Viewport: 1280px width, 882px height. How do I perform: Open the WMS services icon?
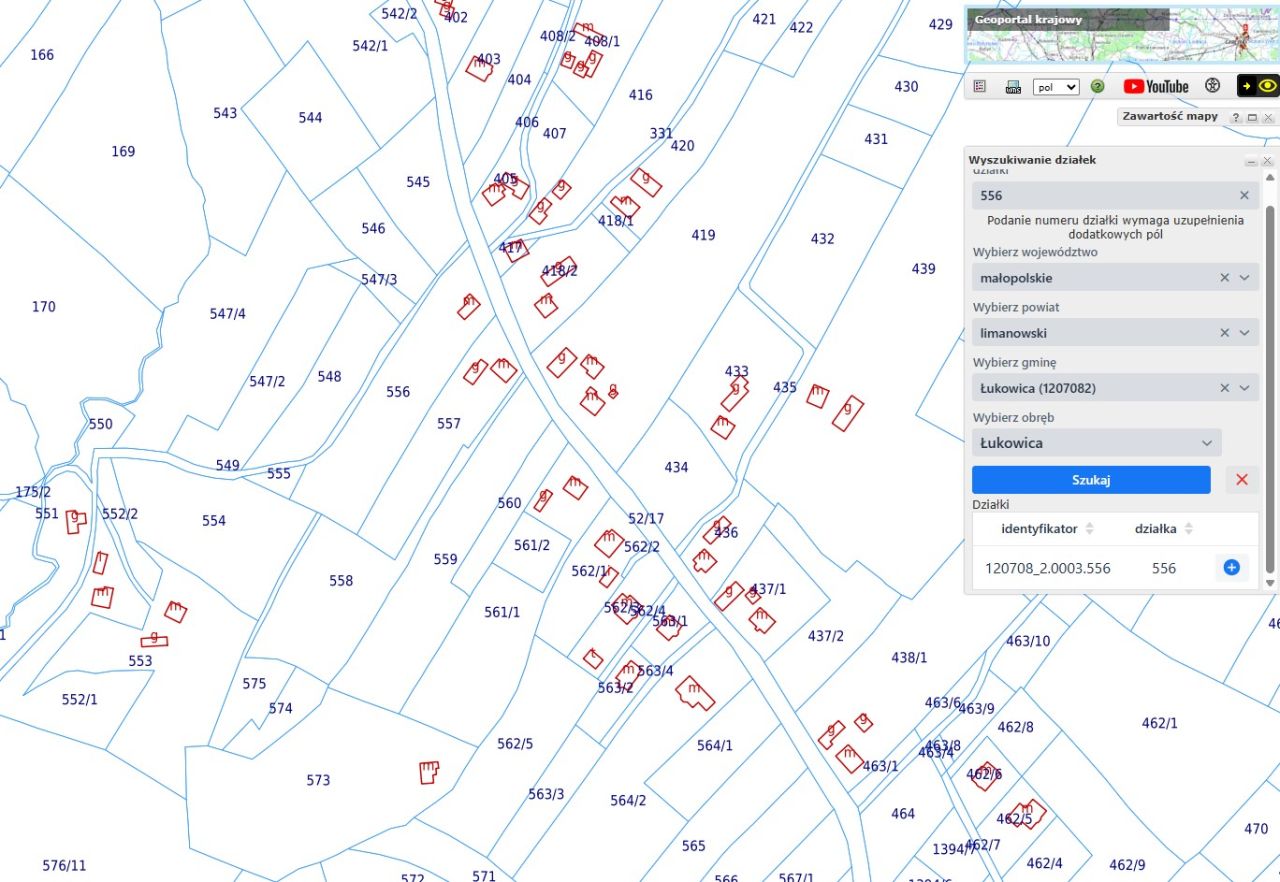tap(1013, 86)
